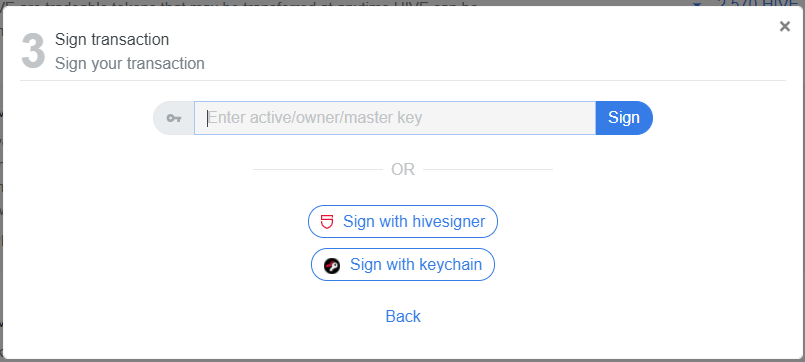Viewport: 805px width, 362px height.
Task: Click the header separator under Sign your transaction
Action: pos(403,81)
